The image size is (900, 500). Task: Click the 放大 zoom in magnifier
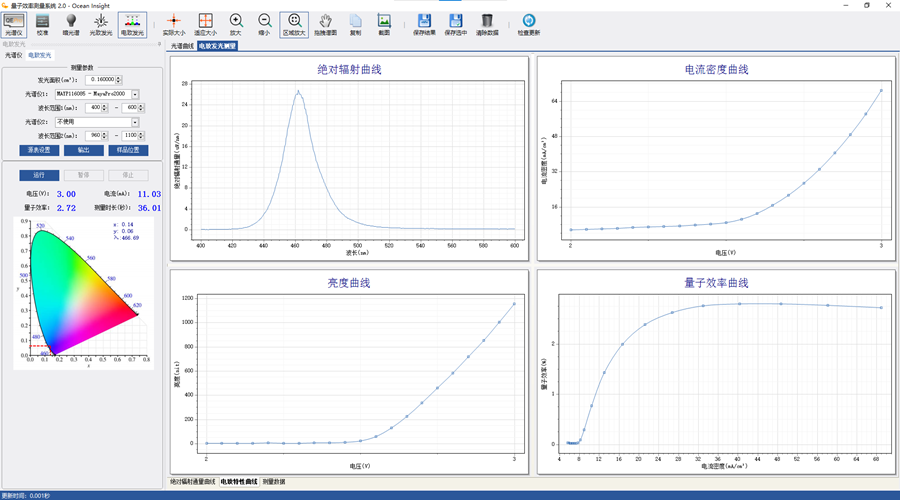tap(236, 23)
